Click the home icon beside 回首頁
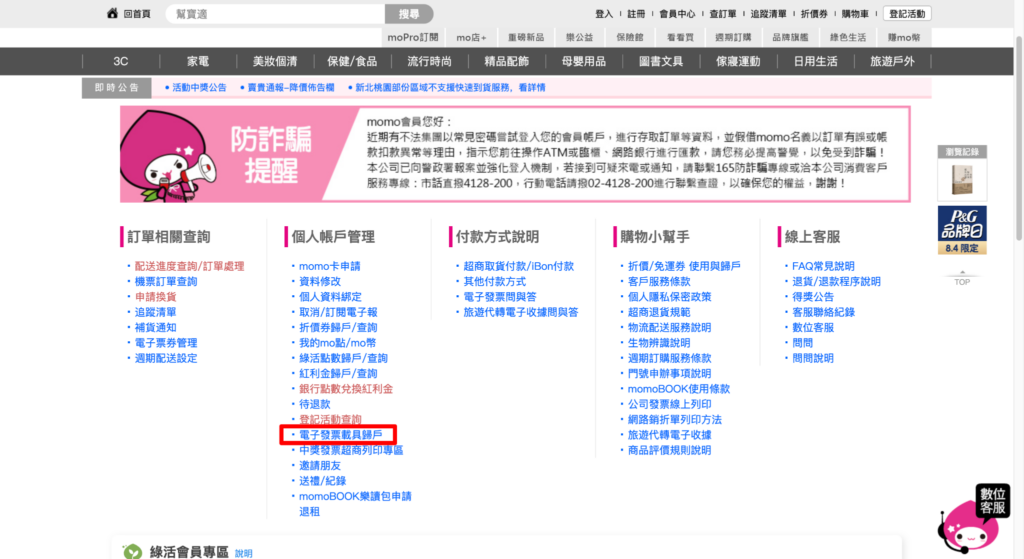The width and height of the screenshot is (1024, 559). 112,13
